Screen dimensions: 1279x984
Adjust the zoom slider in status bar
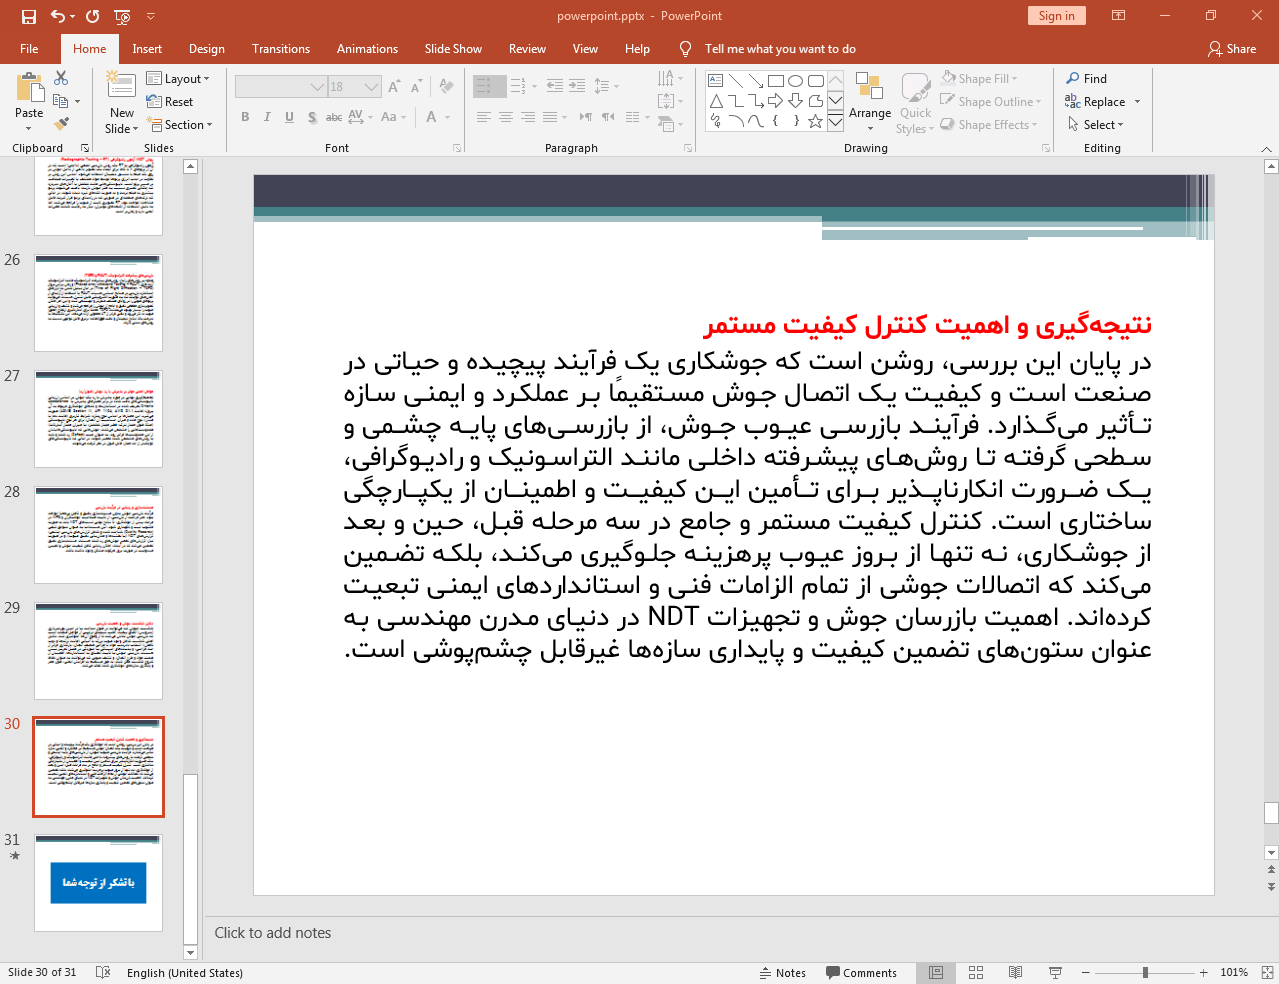pyautogui.click(x=1144, y=971)
